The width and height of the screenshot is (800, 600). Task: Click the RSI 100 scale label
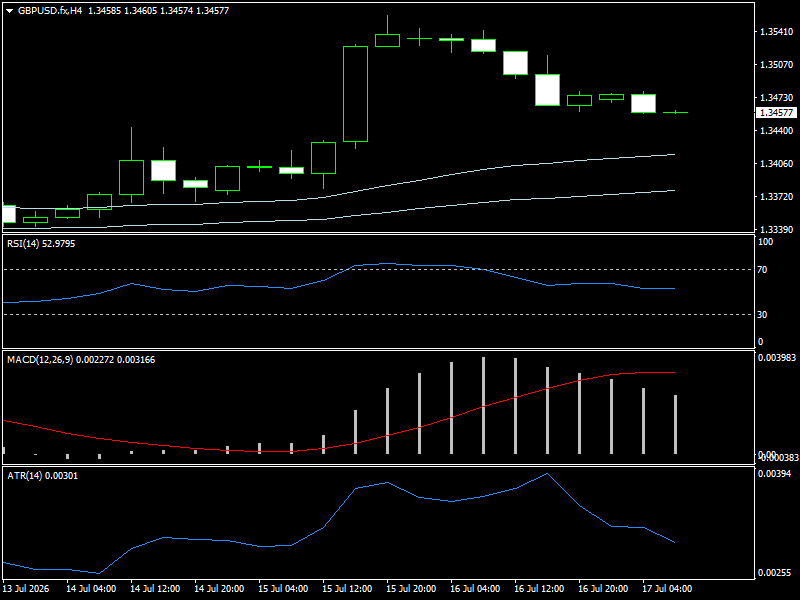(765, 242)
